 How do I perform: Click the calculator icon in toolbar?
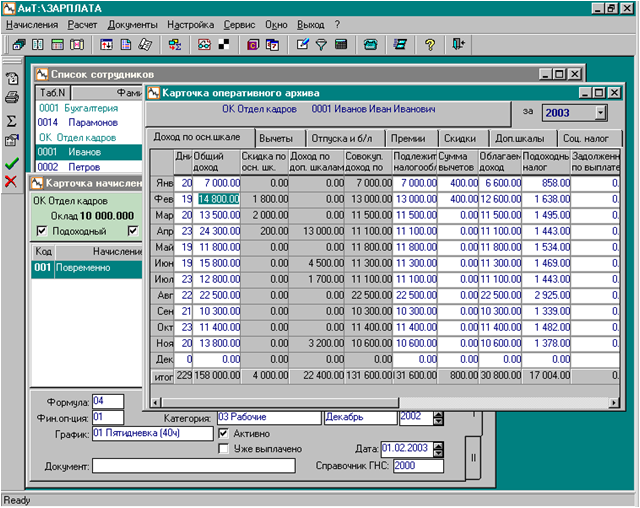[341, 45]
